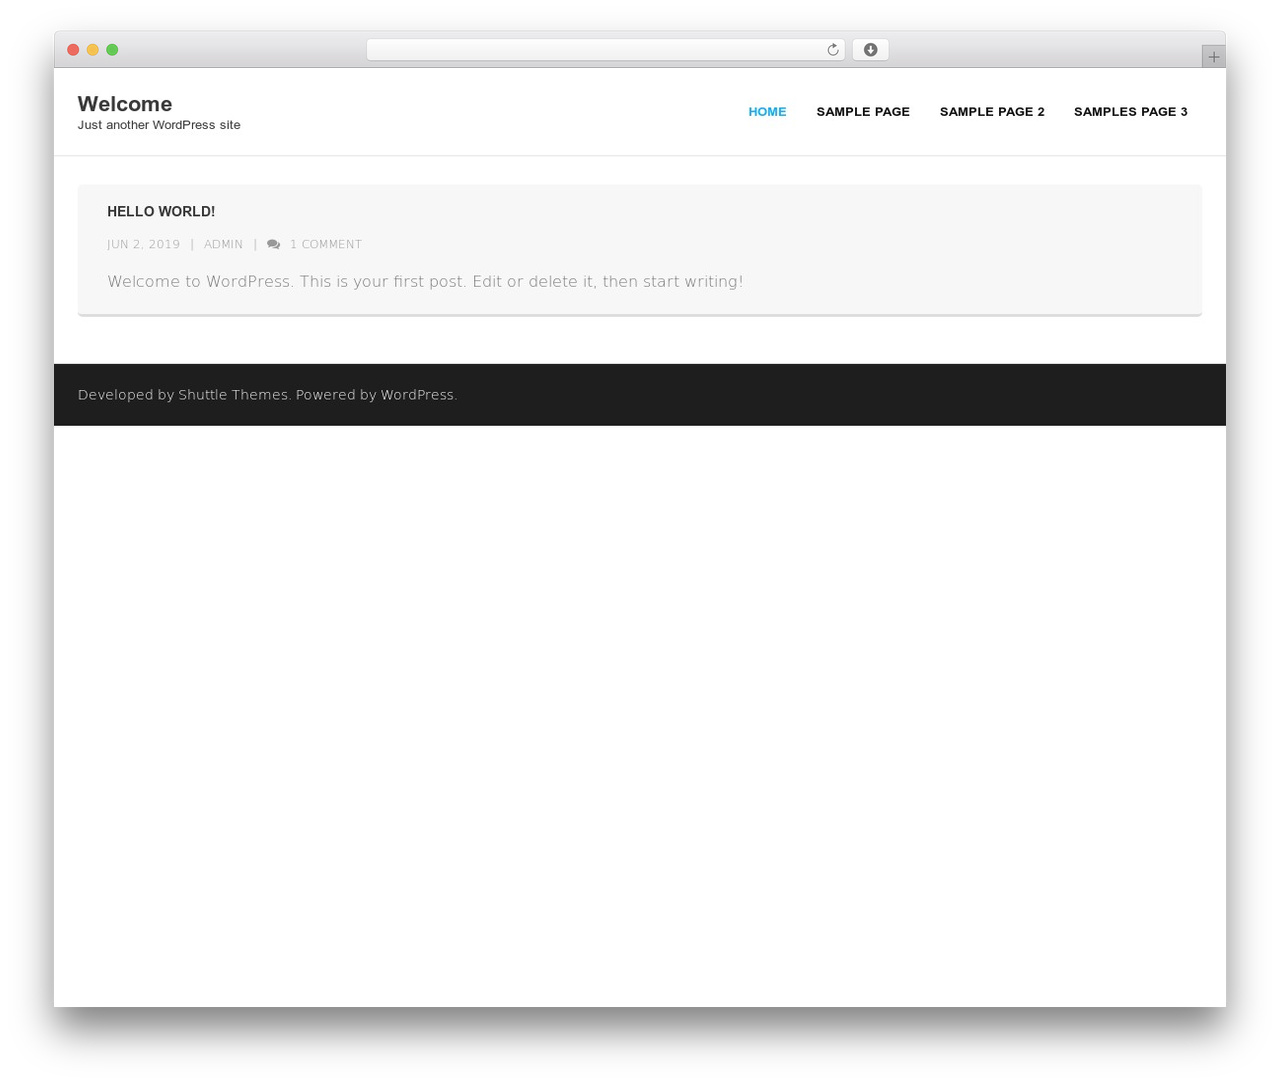Open a new tab with plus icon
The width and height of the screenshot is (1280, 1084).
click(x=1213, y=57)
